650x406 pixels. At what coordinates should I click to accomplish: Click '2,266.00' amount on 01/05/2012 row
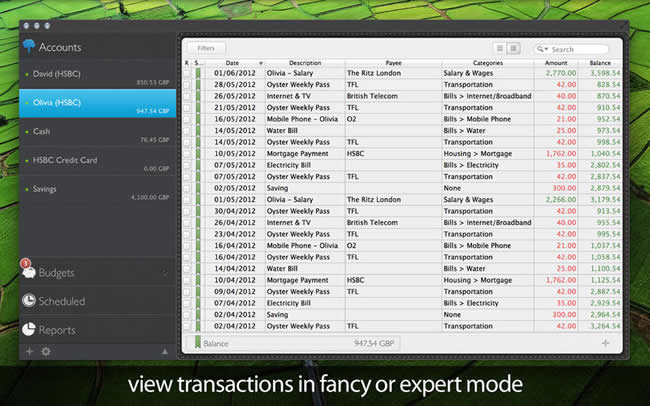pyautogui.click(x=561, y=199)
